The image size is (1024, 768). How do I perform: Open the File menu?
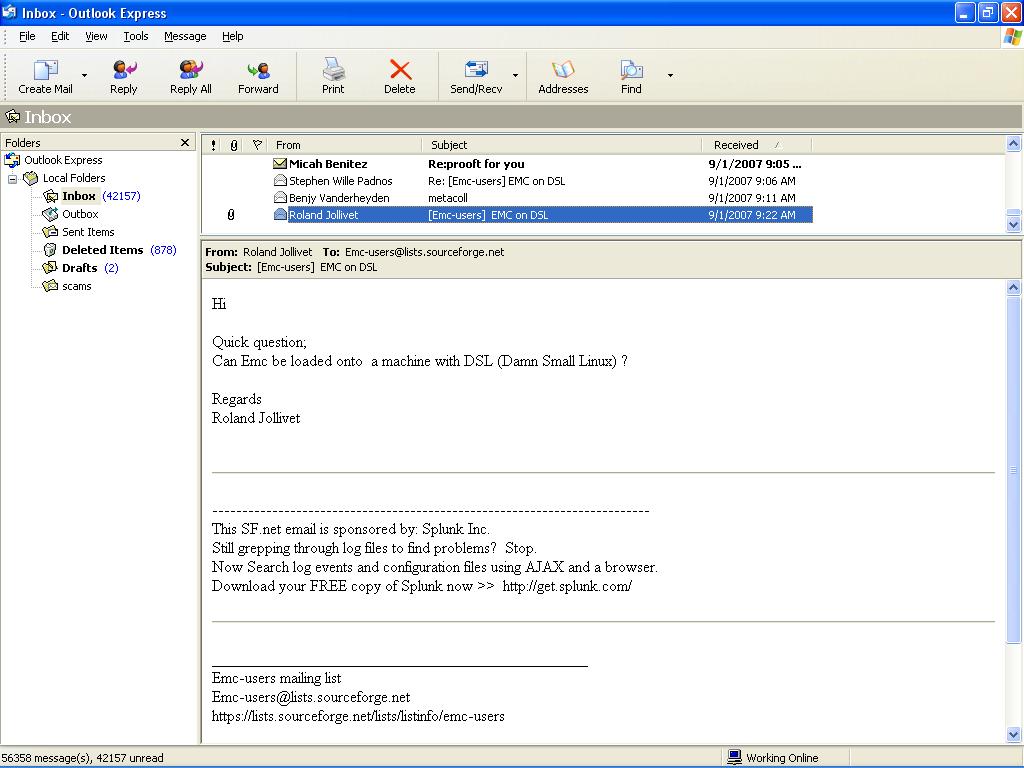coord(27,37)
